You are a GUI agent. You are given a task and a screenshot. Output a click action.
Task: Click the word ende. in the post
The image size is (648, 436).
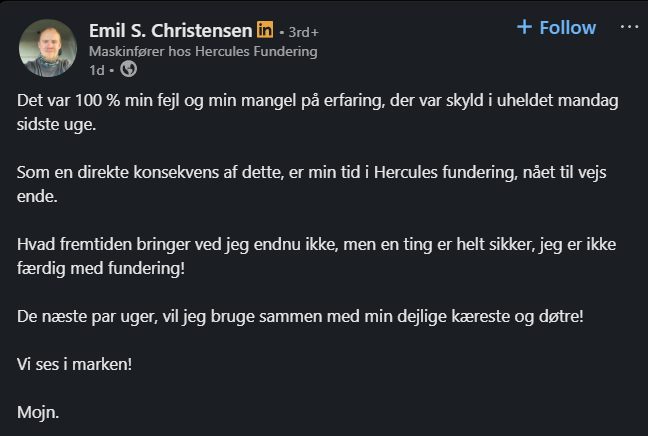click(37, 196)
